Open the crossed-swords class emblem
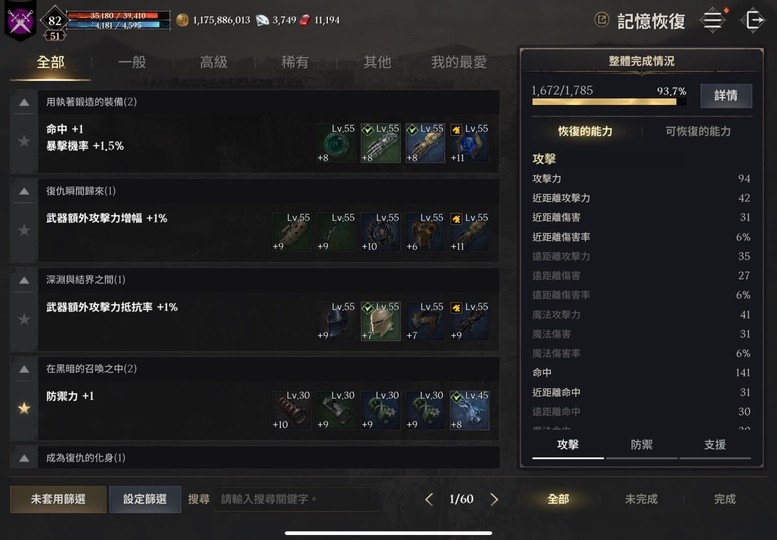777x540 pixels. pyautogui.click(x=20, y=21)
